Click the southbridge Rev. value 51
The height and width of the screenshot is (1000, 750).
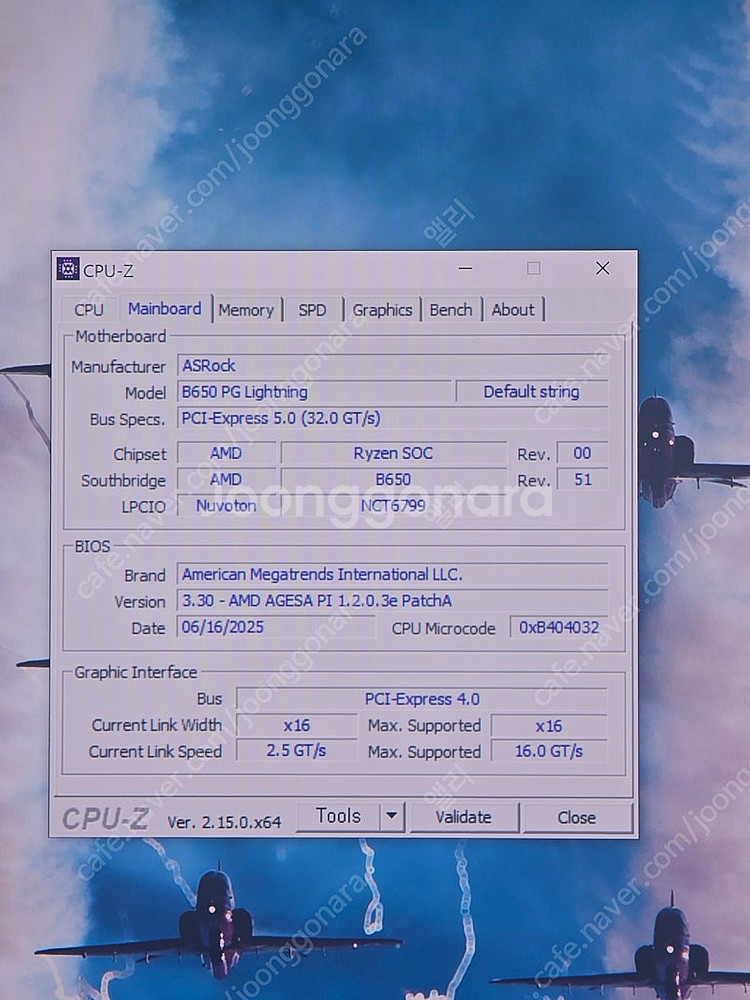click(x=582, y=480)
